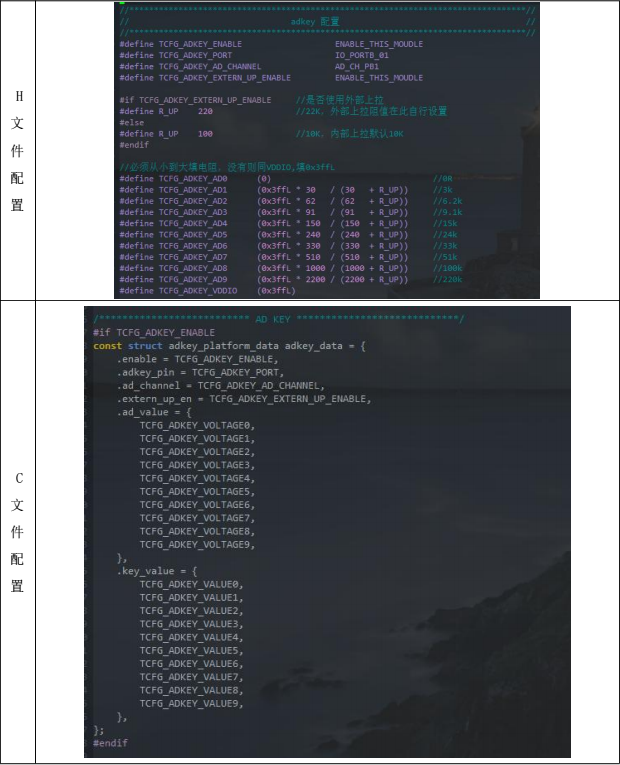Select the 'TCFG_ADKEY_VDDIO' define line
Image resolution: width=620 pixels, height=765 pixels.
pyautogui.click(x=207, y=291)
